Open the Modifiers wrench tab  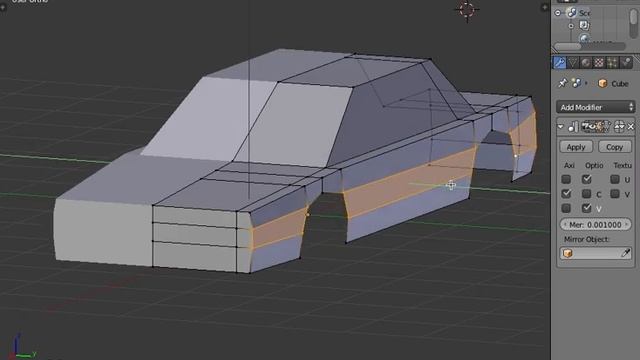click(x=560, y=62)
